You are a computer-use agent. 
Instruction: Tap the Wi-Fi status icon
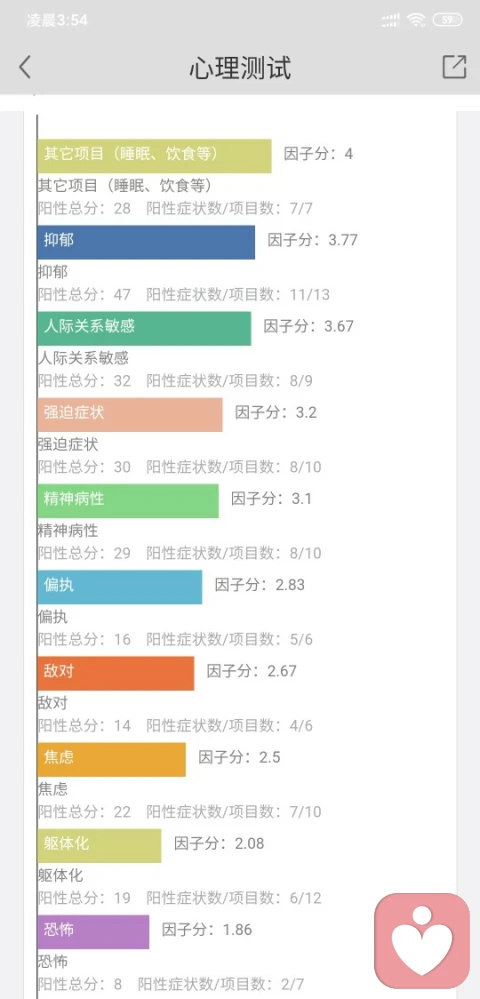[416, 20]
